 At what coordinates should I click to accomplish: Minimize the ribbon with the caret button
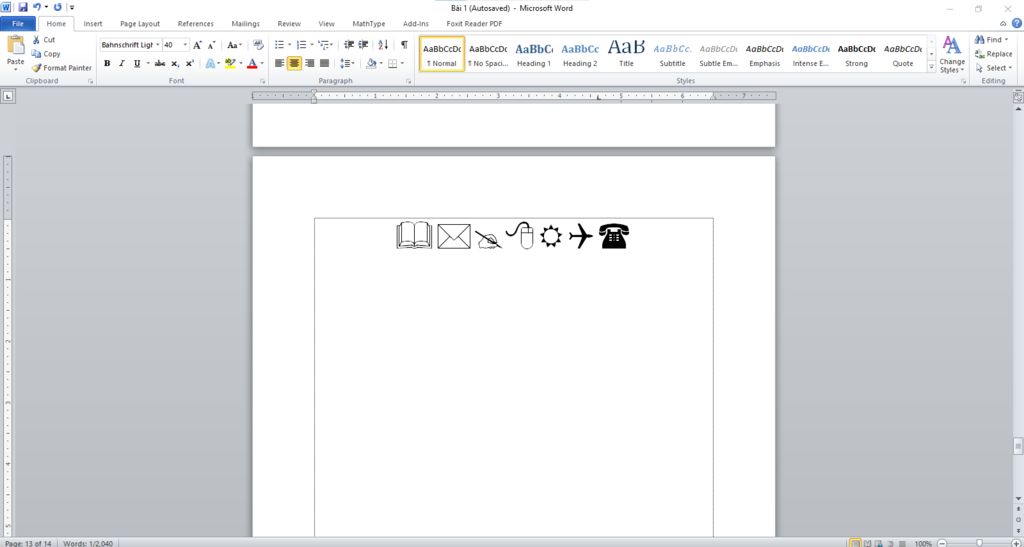[x=1003, y=23]
